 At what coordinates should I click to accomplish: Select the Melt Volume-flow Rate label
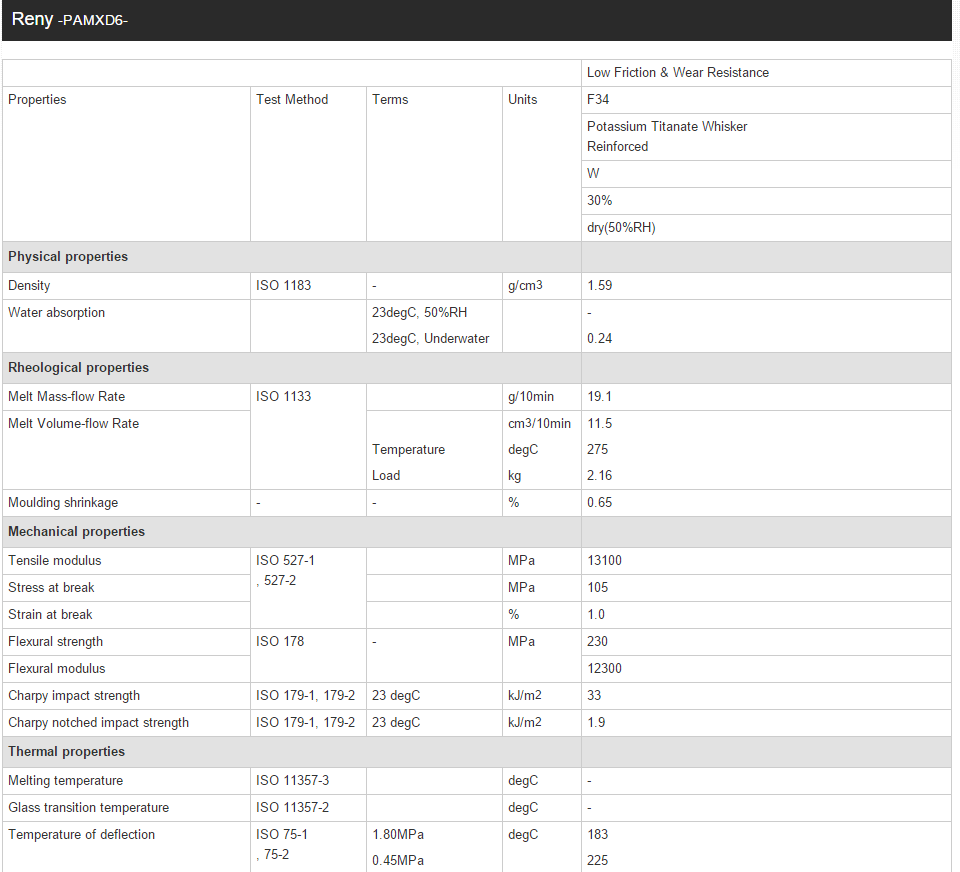tap(73, 423)
